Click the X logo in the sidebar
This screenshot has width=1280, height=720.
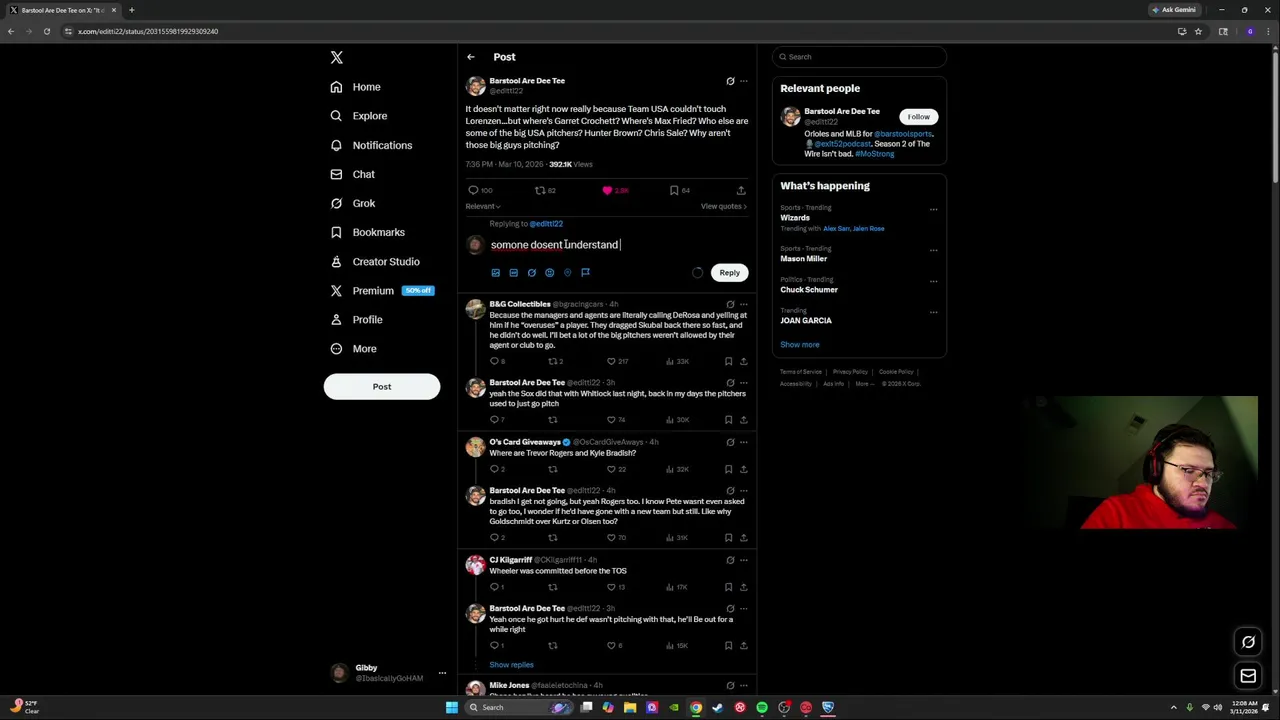click(x=337, y=58)
